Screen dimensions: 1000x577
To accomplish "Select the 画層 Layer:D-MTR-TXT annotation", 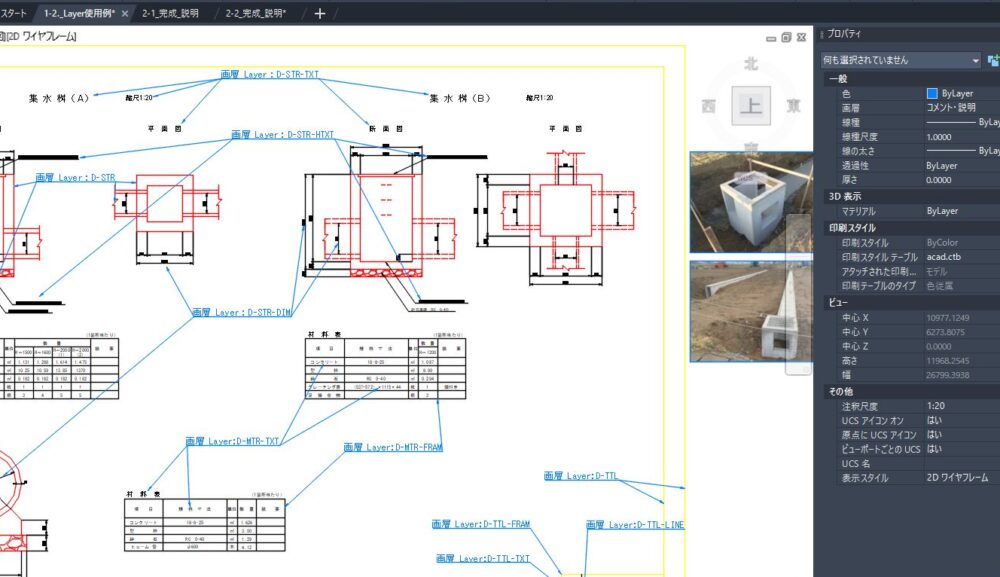I will pyautogui.click(x=232, y=441).
